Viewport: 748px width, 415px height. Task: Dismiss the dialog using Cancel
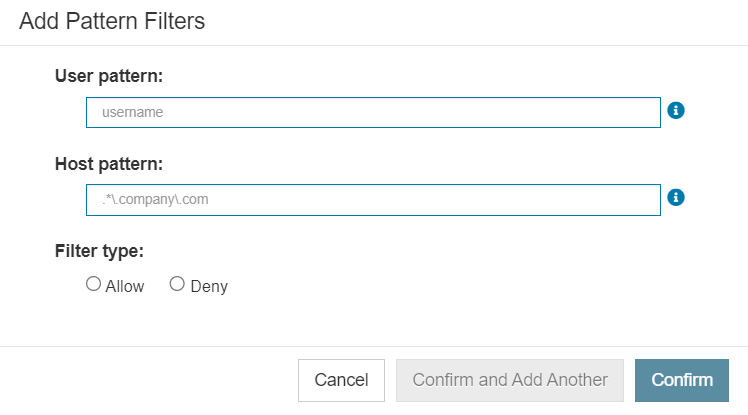(341, 380)
